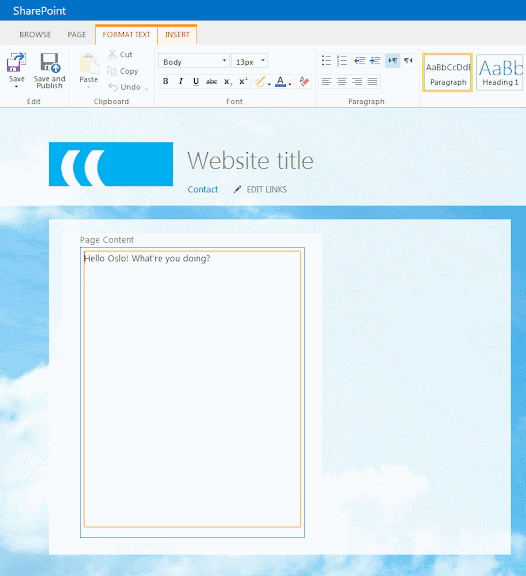Screen dimensions: 526x576
Task: Open the INSERT tab
Action: tap(177, 35)
